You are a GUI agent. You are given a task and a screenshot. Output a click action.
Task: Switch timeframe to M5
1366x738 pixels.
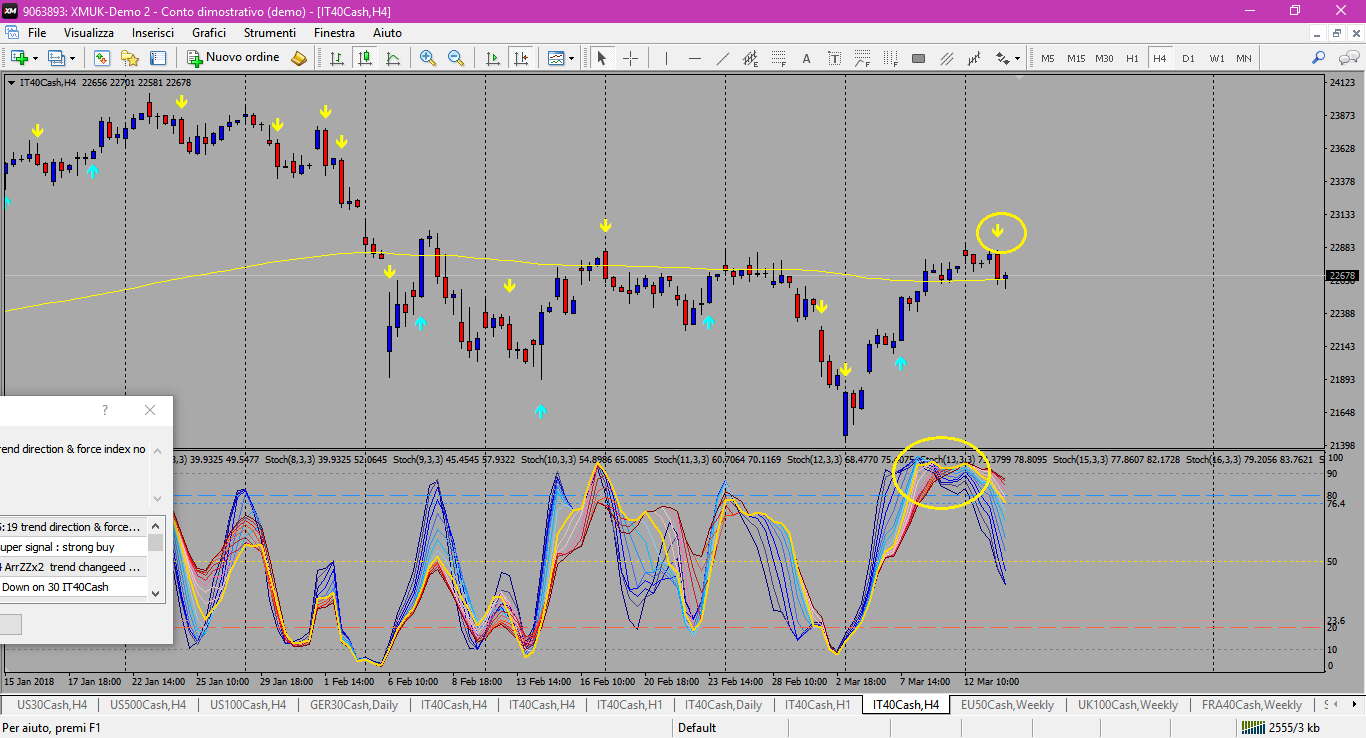point(1047,58)
